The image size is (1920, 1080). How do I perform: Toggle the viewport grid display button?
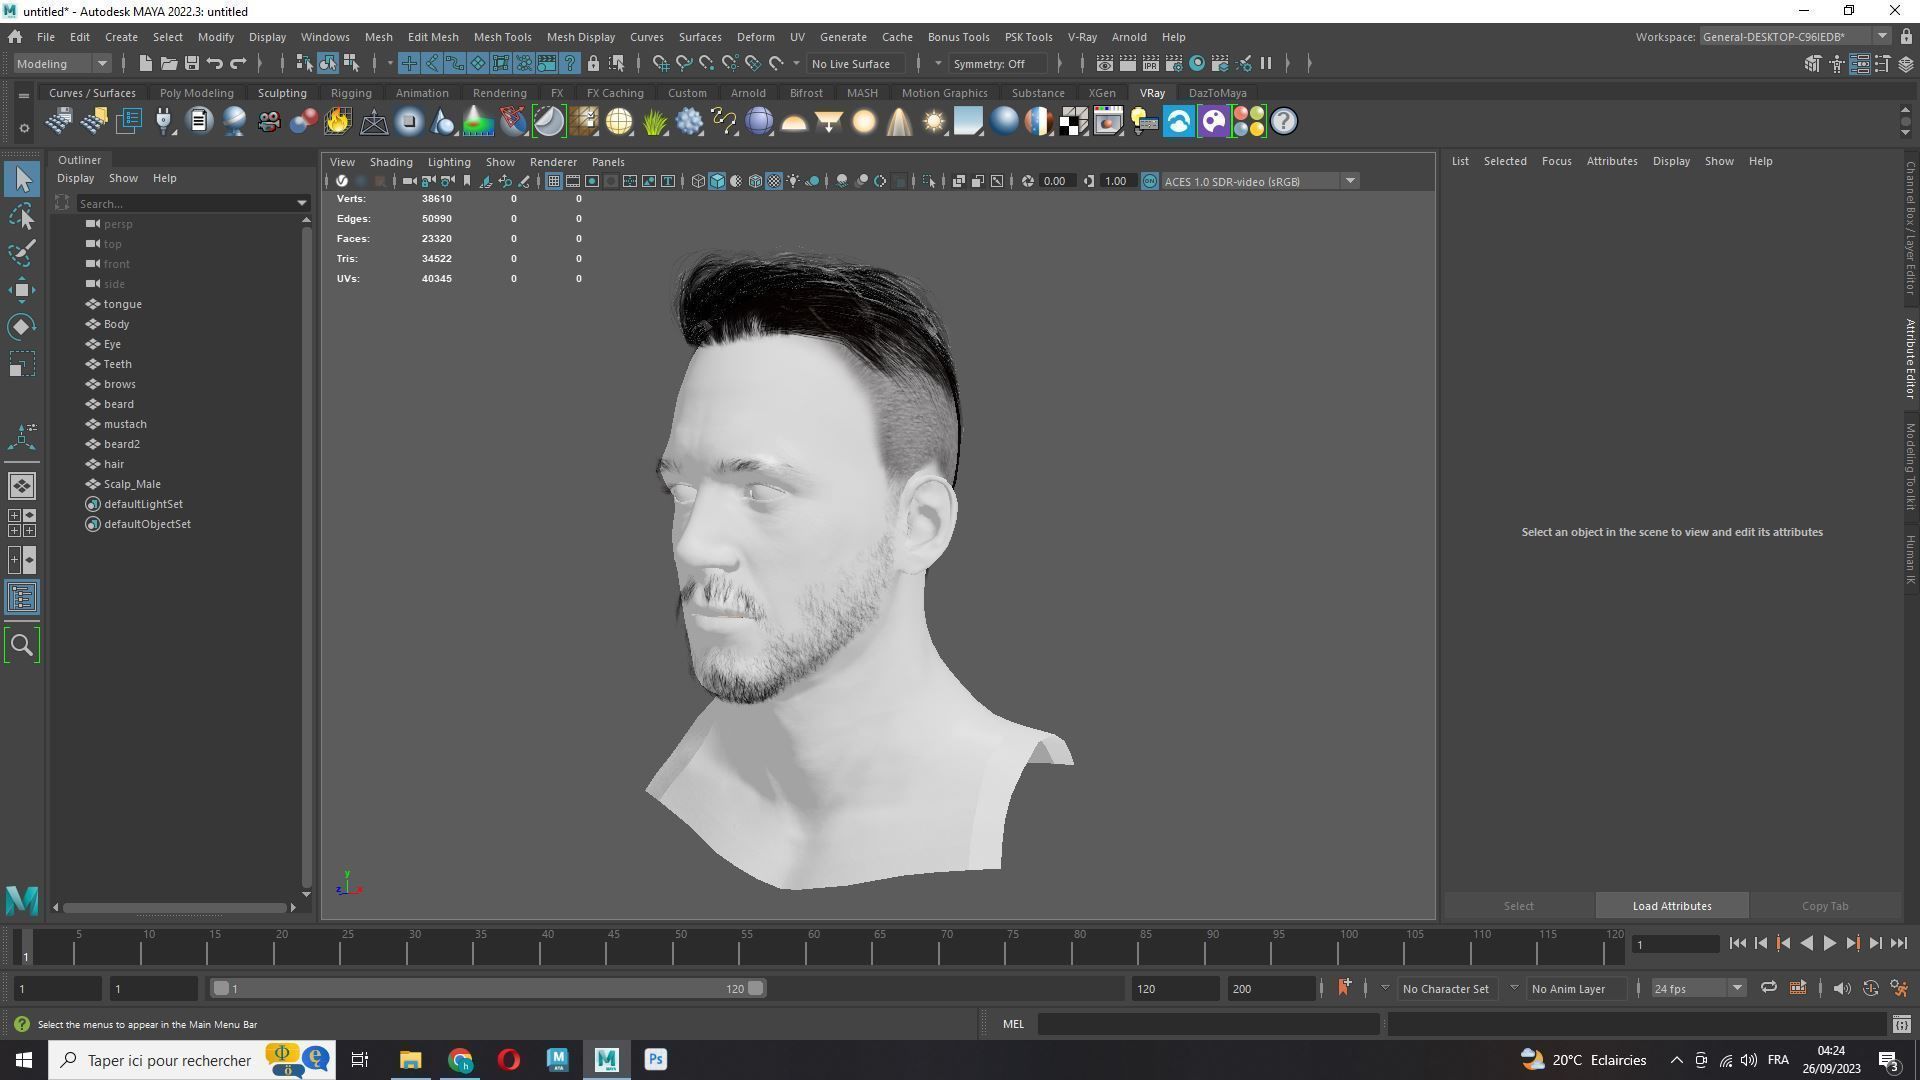pyautogui.click(x=553, y=181)
